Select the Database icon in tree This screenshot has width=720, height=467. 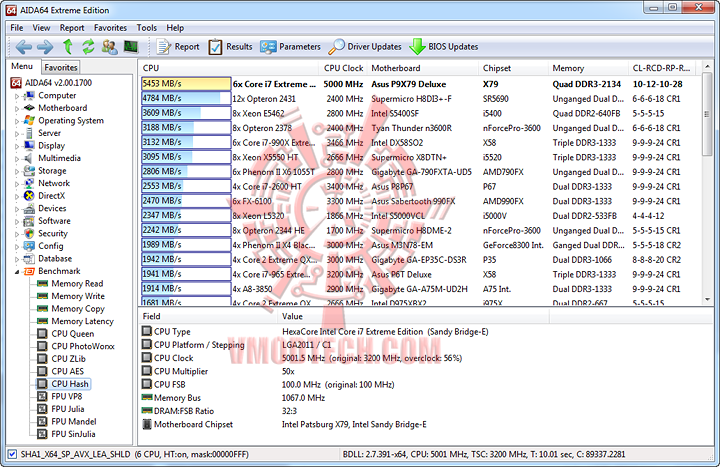click(29, 259)
